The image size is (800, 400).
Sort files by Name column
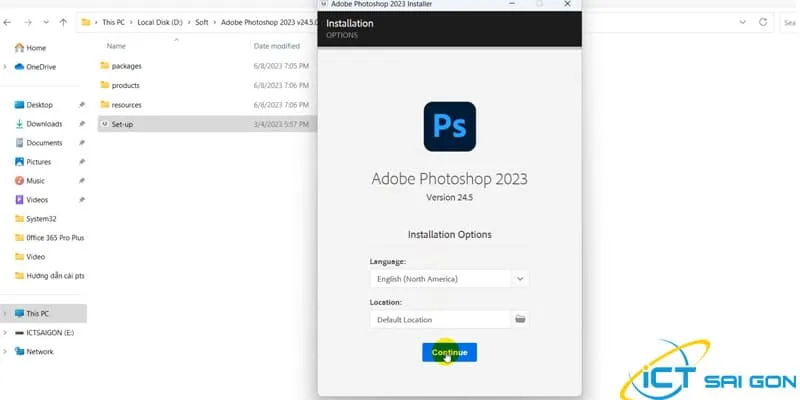coord(116,46)
